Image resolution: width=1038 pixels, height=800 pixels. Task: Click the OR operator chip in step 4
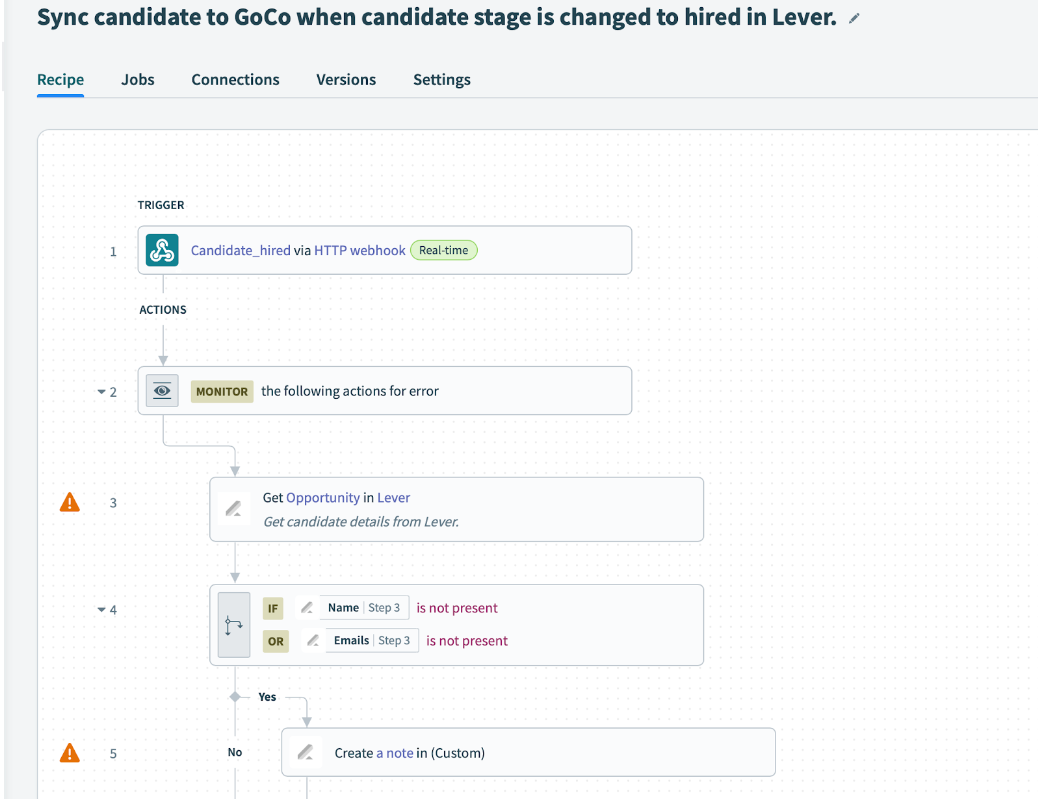(x=275, y=641)
